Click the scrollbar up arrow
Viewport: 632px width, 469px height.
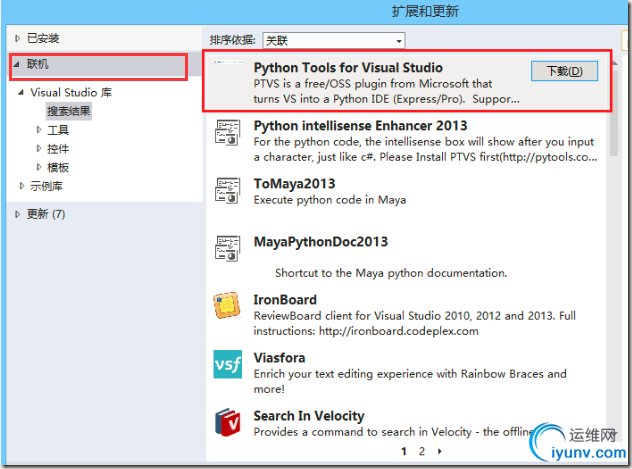[x=614, y=63]
